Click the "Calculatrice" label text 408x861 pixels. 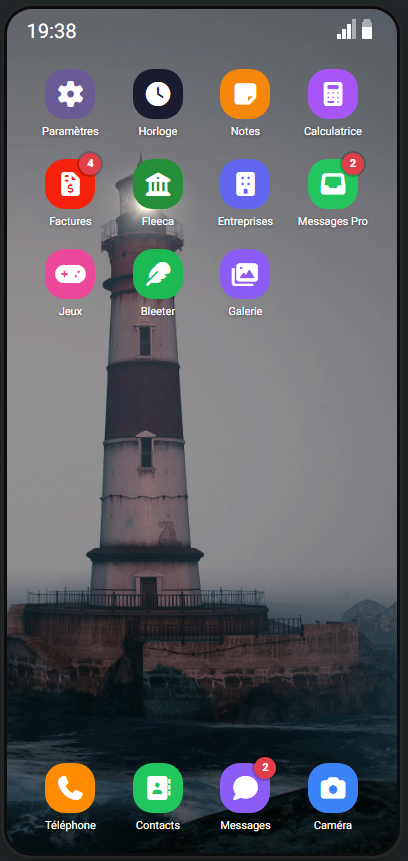coord(333,132)
